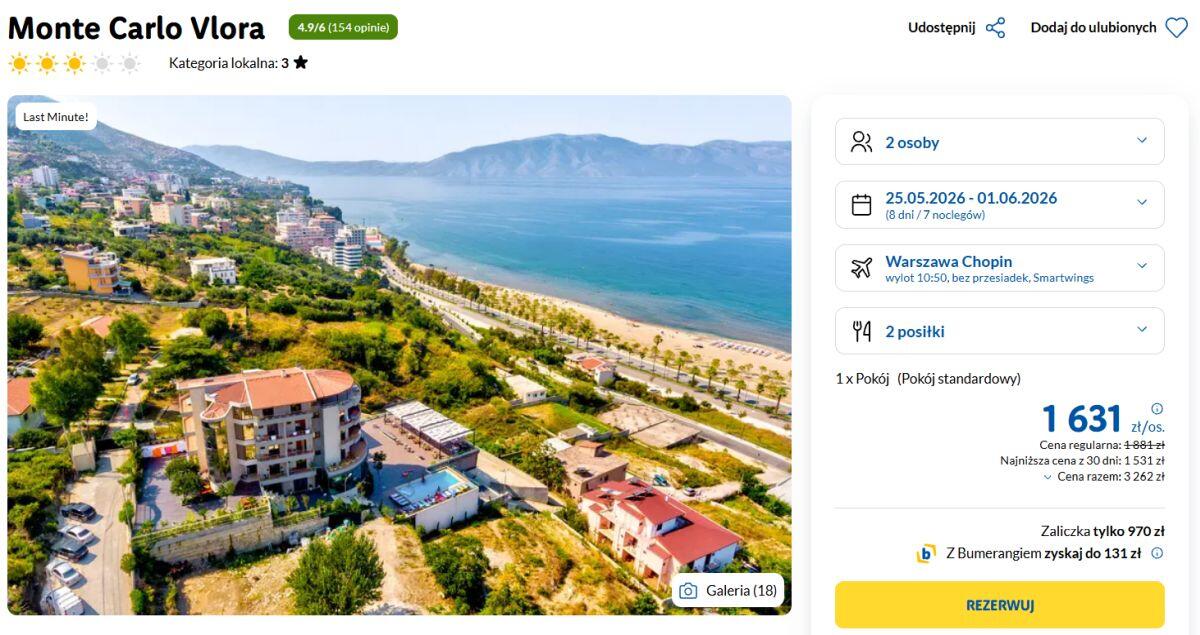Screen dimensions: 1200x635
Task: Open the 4.9/6 reviews rating badge
Action: pos(343,27)
